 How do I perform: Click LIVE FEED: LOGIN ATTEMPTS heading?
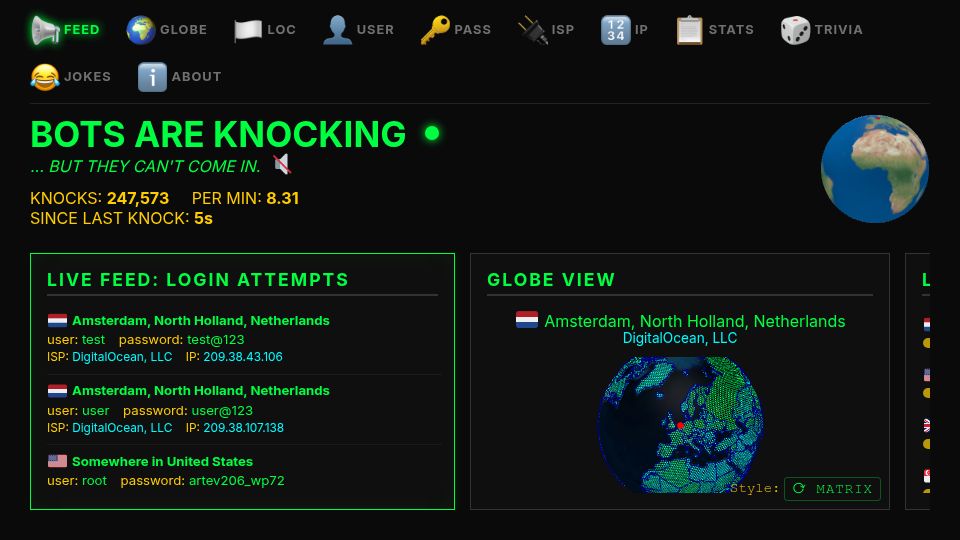pyautogui.click(x=198, y=280)
